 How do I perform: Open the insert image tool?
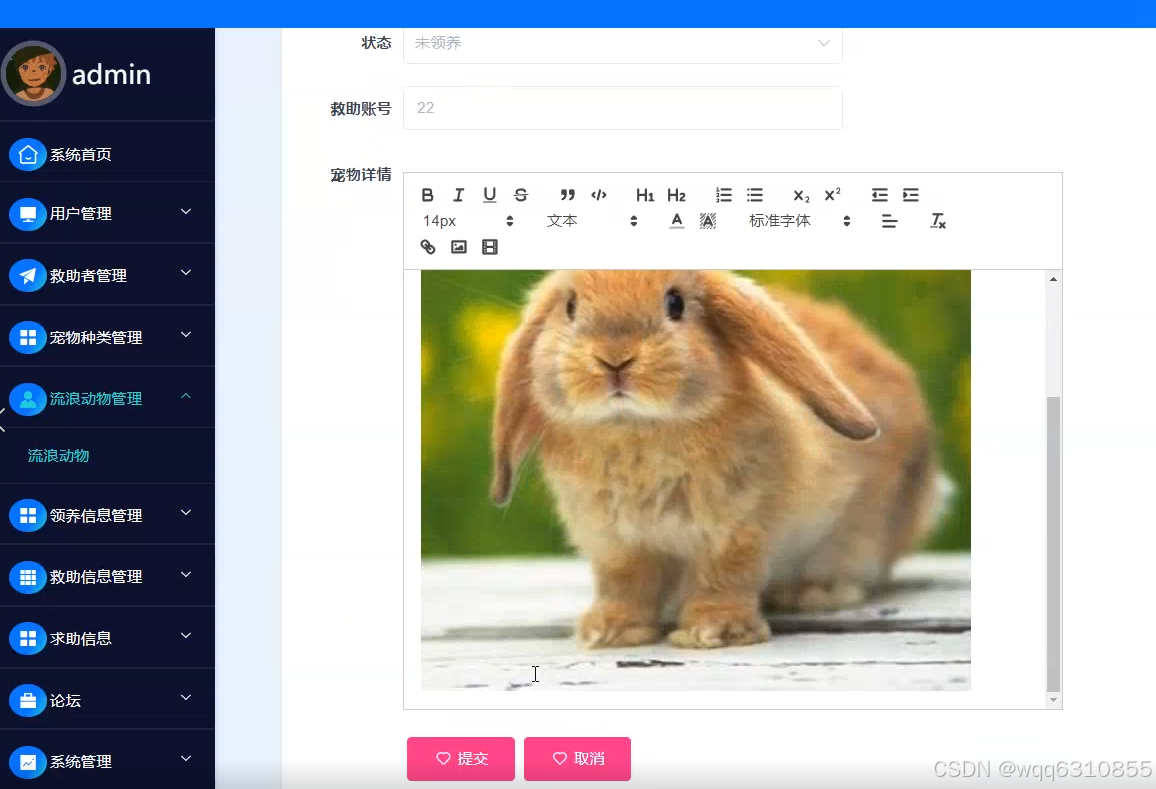(458, 247)
